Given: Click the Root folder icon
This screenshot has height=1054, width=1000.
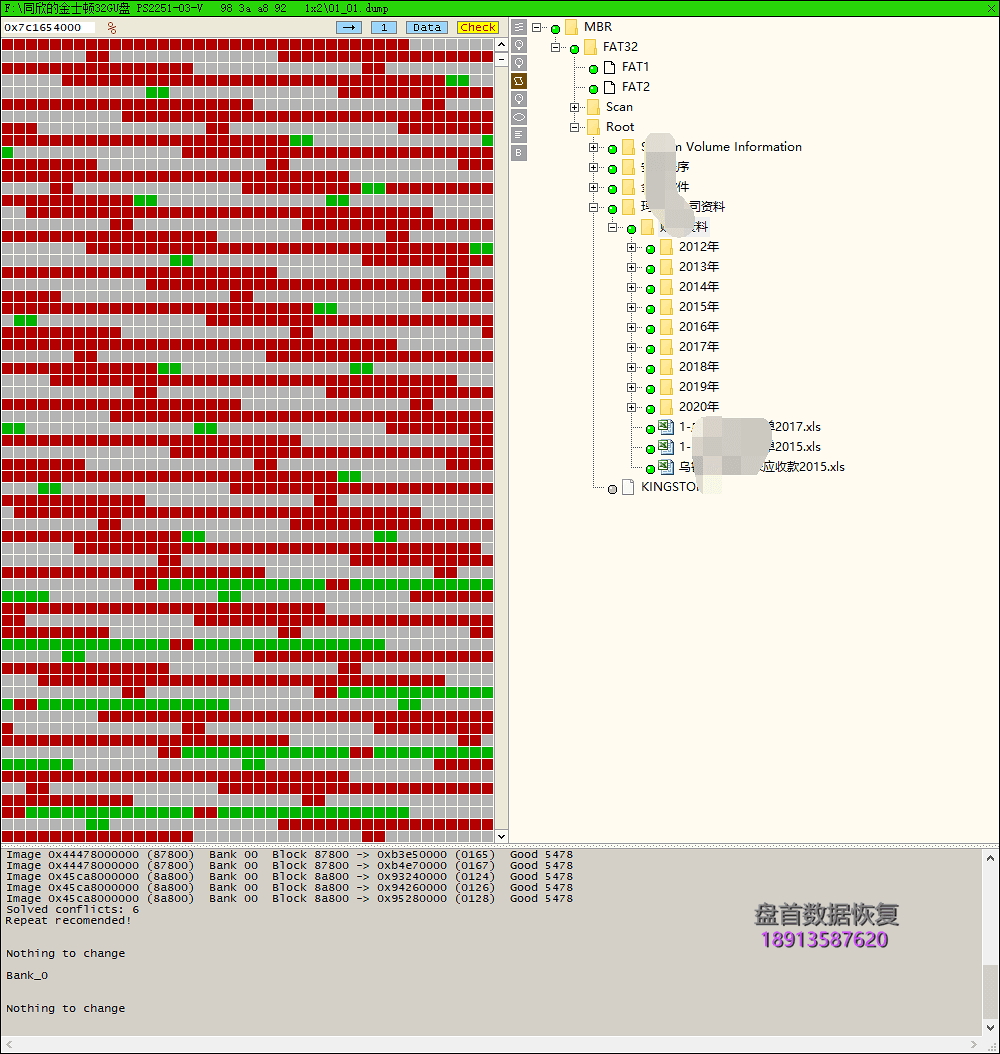Looking at the screenshot, I should pyautogui.click(x=593, y=127).
